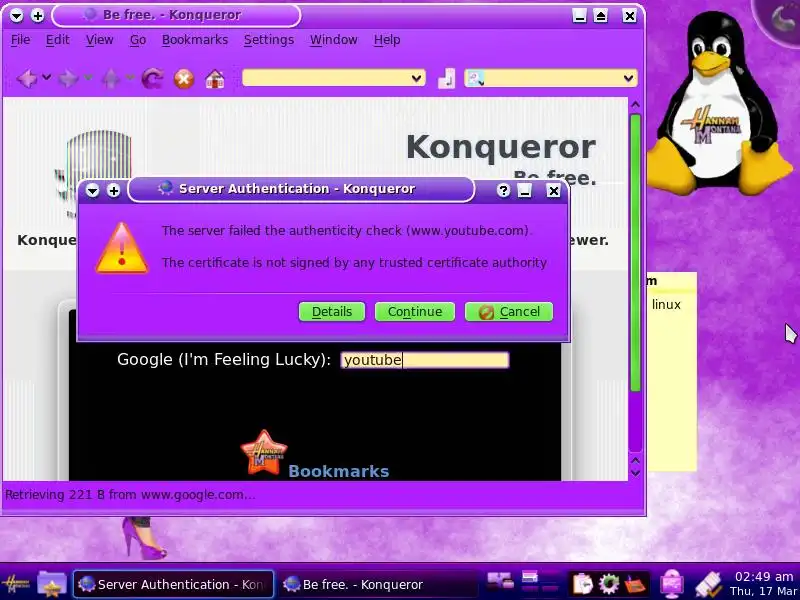Click the dialog's sticky plus icon

pos(114,191)
